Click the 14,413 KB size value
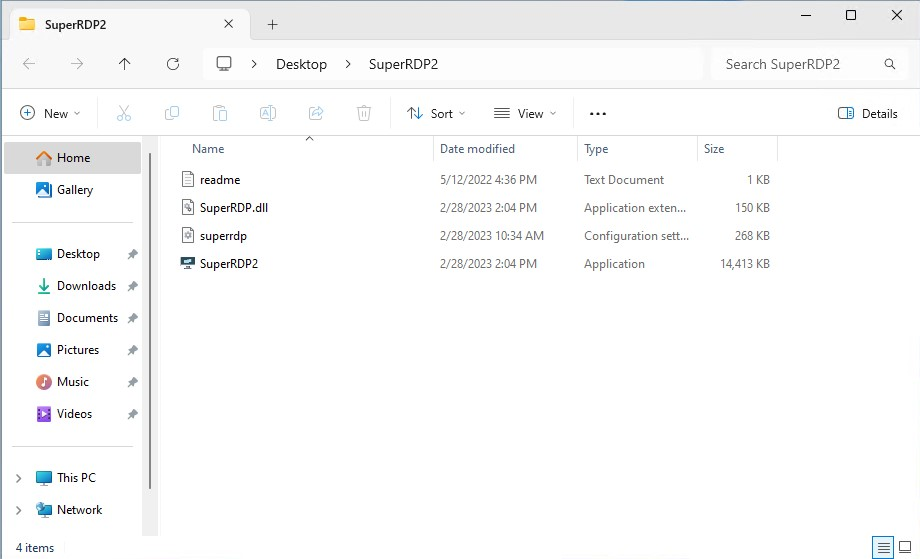Viewport: 920px width, 559px height. (x=745, y=264)
